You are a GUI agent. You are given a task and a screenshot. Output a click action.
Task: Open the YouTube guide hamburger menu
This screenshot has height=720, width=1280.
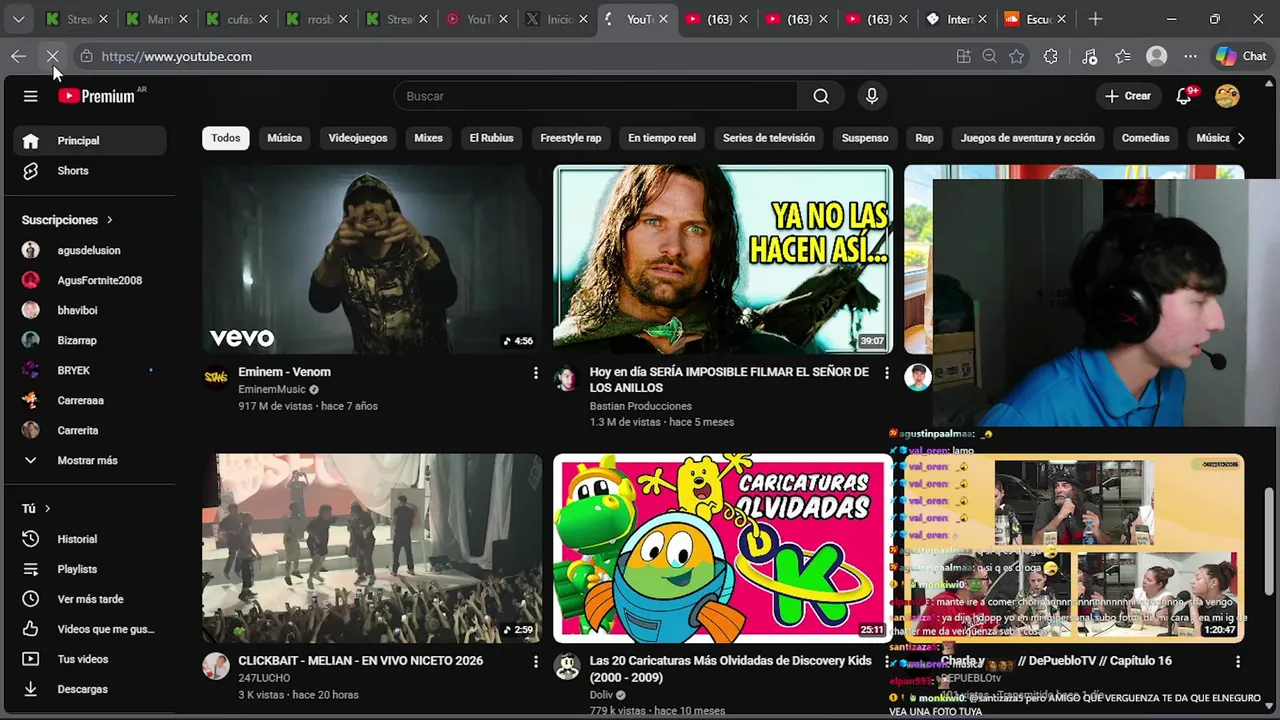31,96
